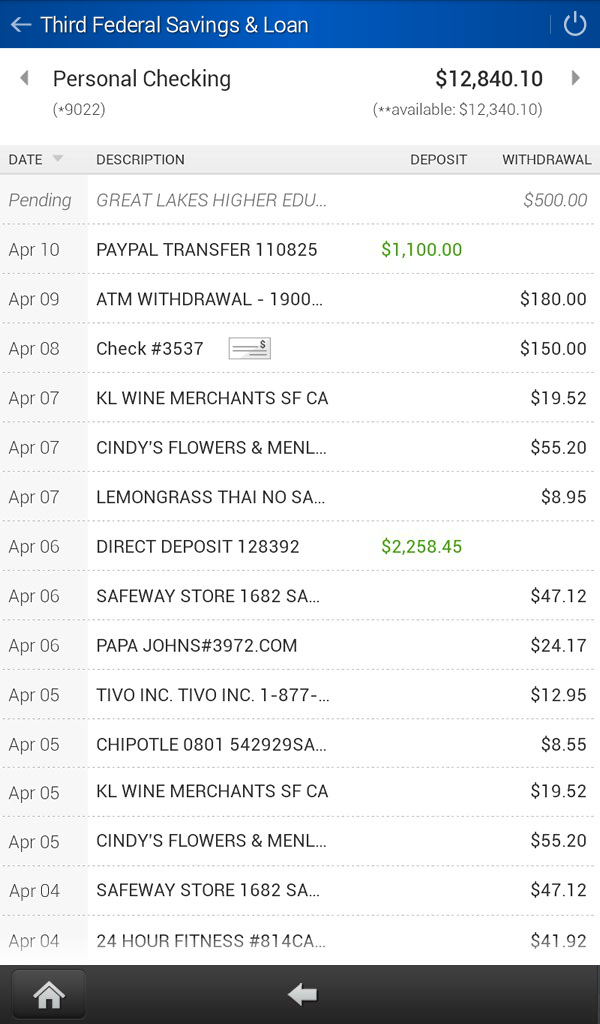The image size is (600, 1024).
Task: Toggle date sort order arrow
Action: pyautogui.click(x=57, y=159)
